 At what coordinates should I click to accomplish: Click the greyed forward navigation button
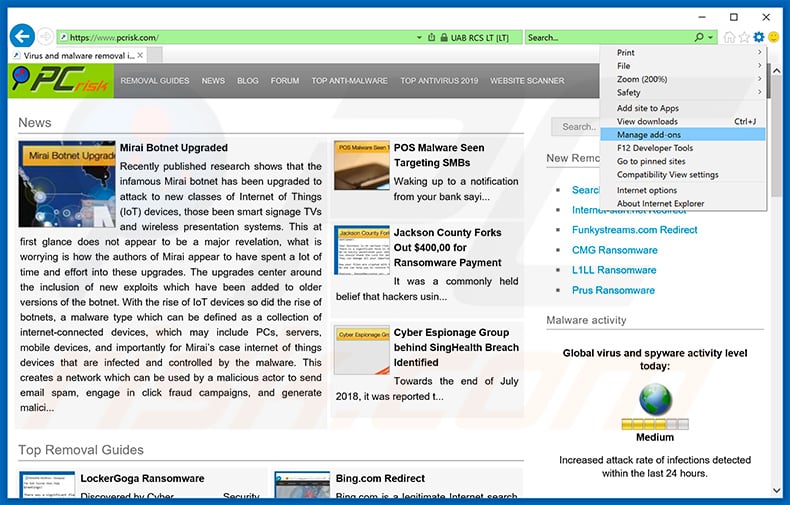tap(45, 36)
